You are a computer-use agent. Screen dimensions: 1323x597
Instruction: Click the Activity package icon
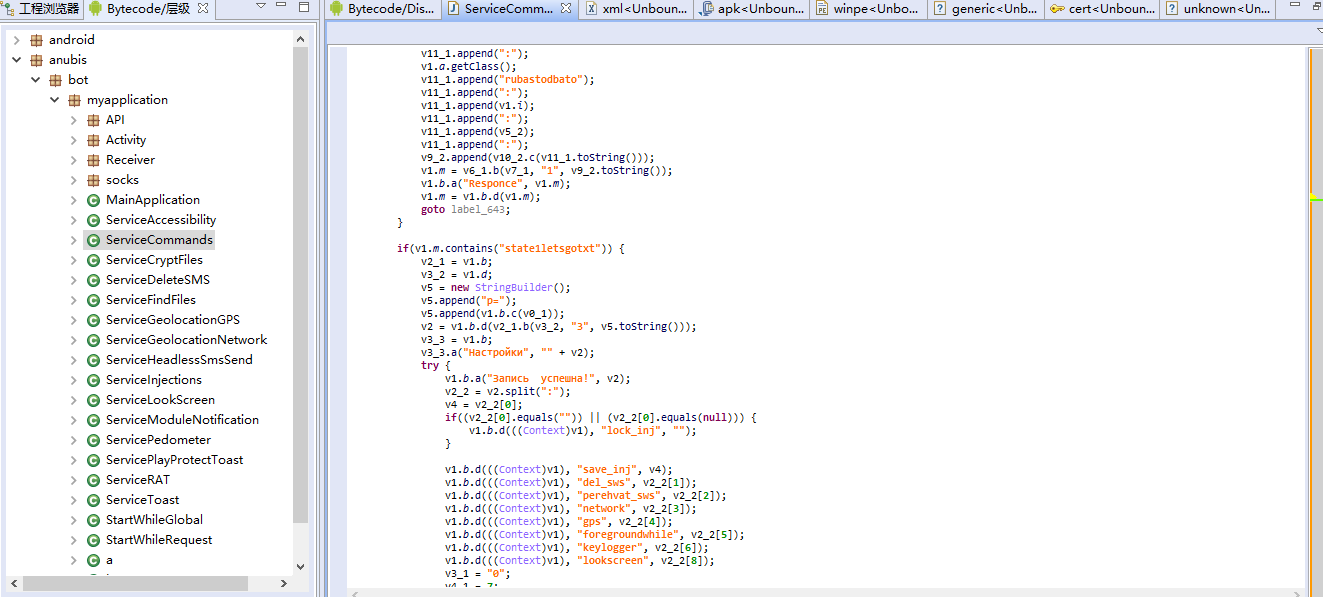click(x=94, y=140)
